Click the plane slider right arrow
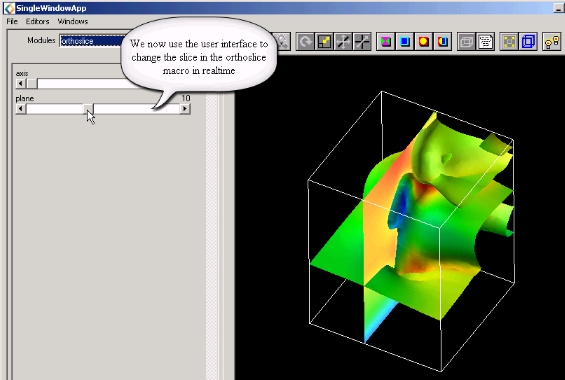The image size is (565, 380). (x=185, y=108)
